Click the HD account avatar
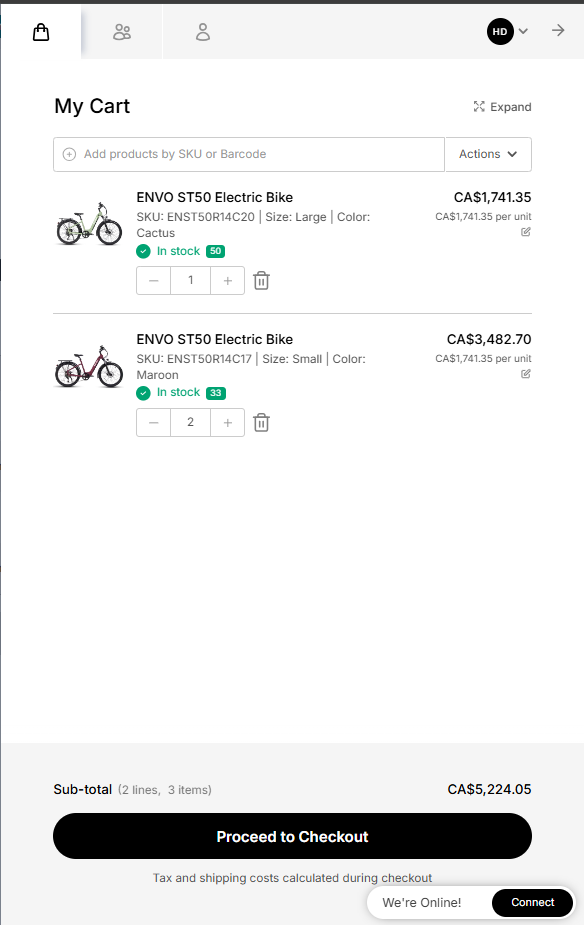Viewport: 584px width, 925px height. (x=500, y=31)
